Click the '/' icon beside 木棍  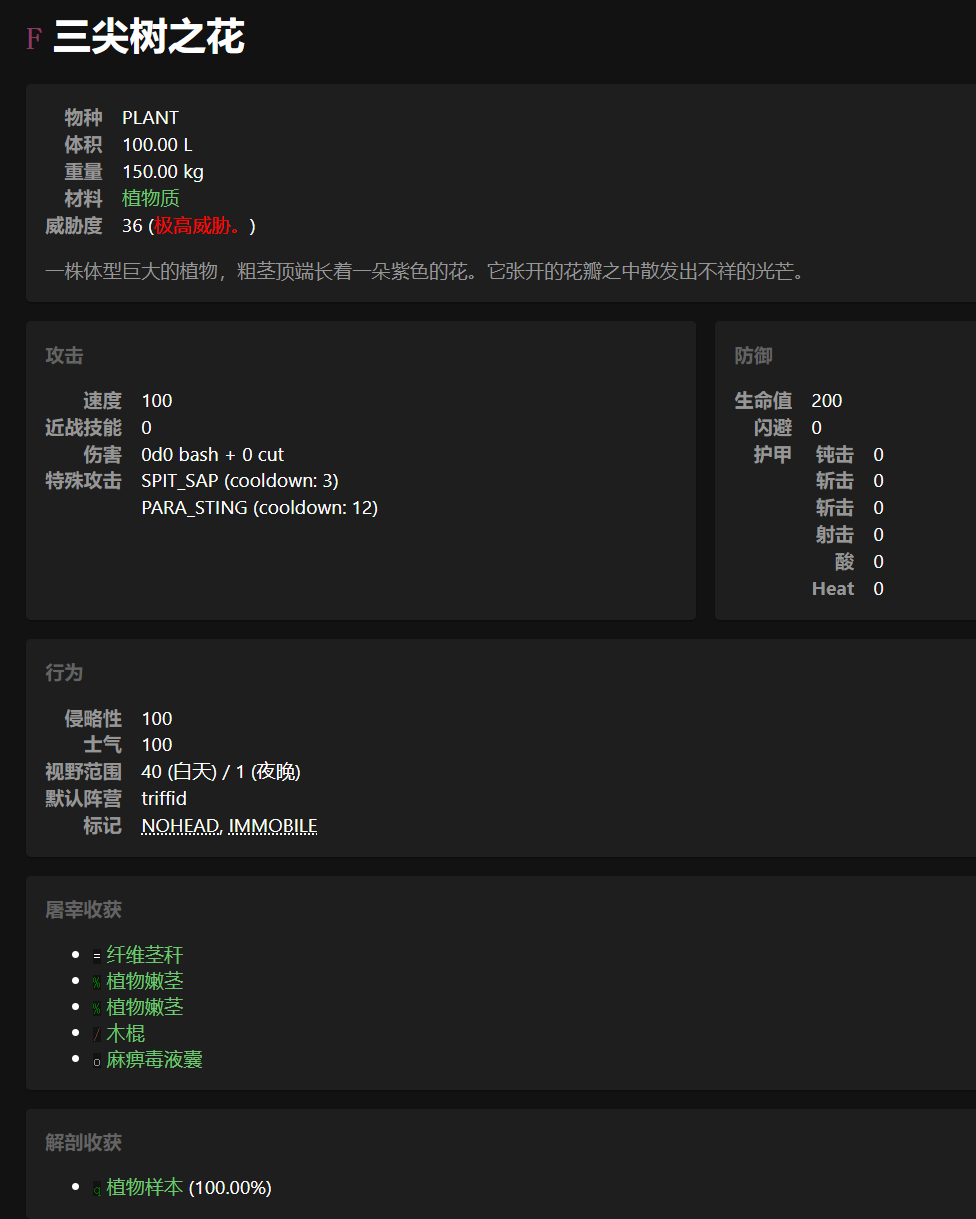[97, 1034]
